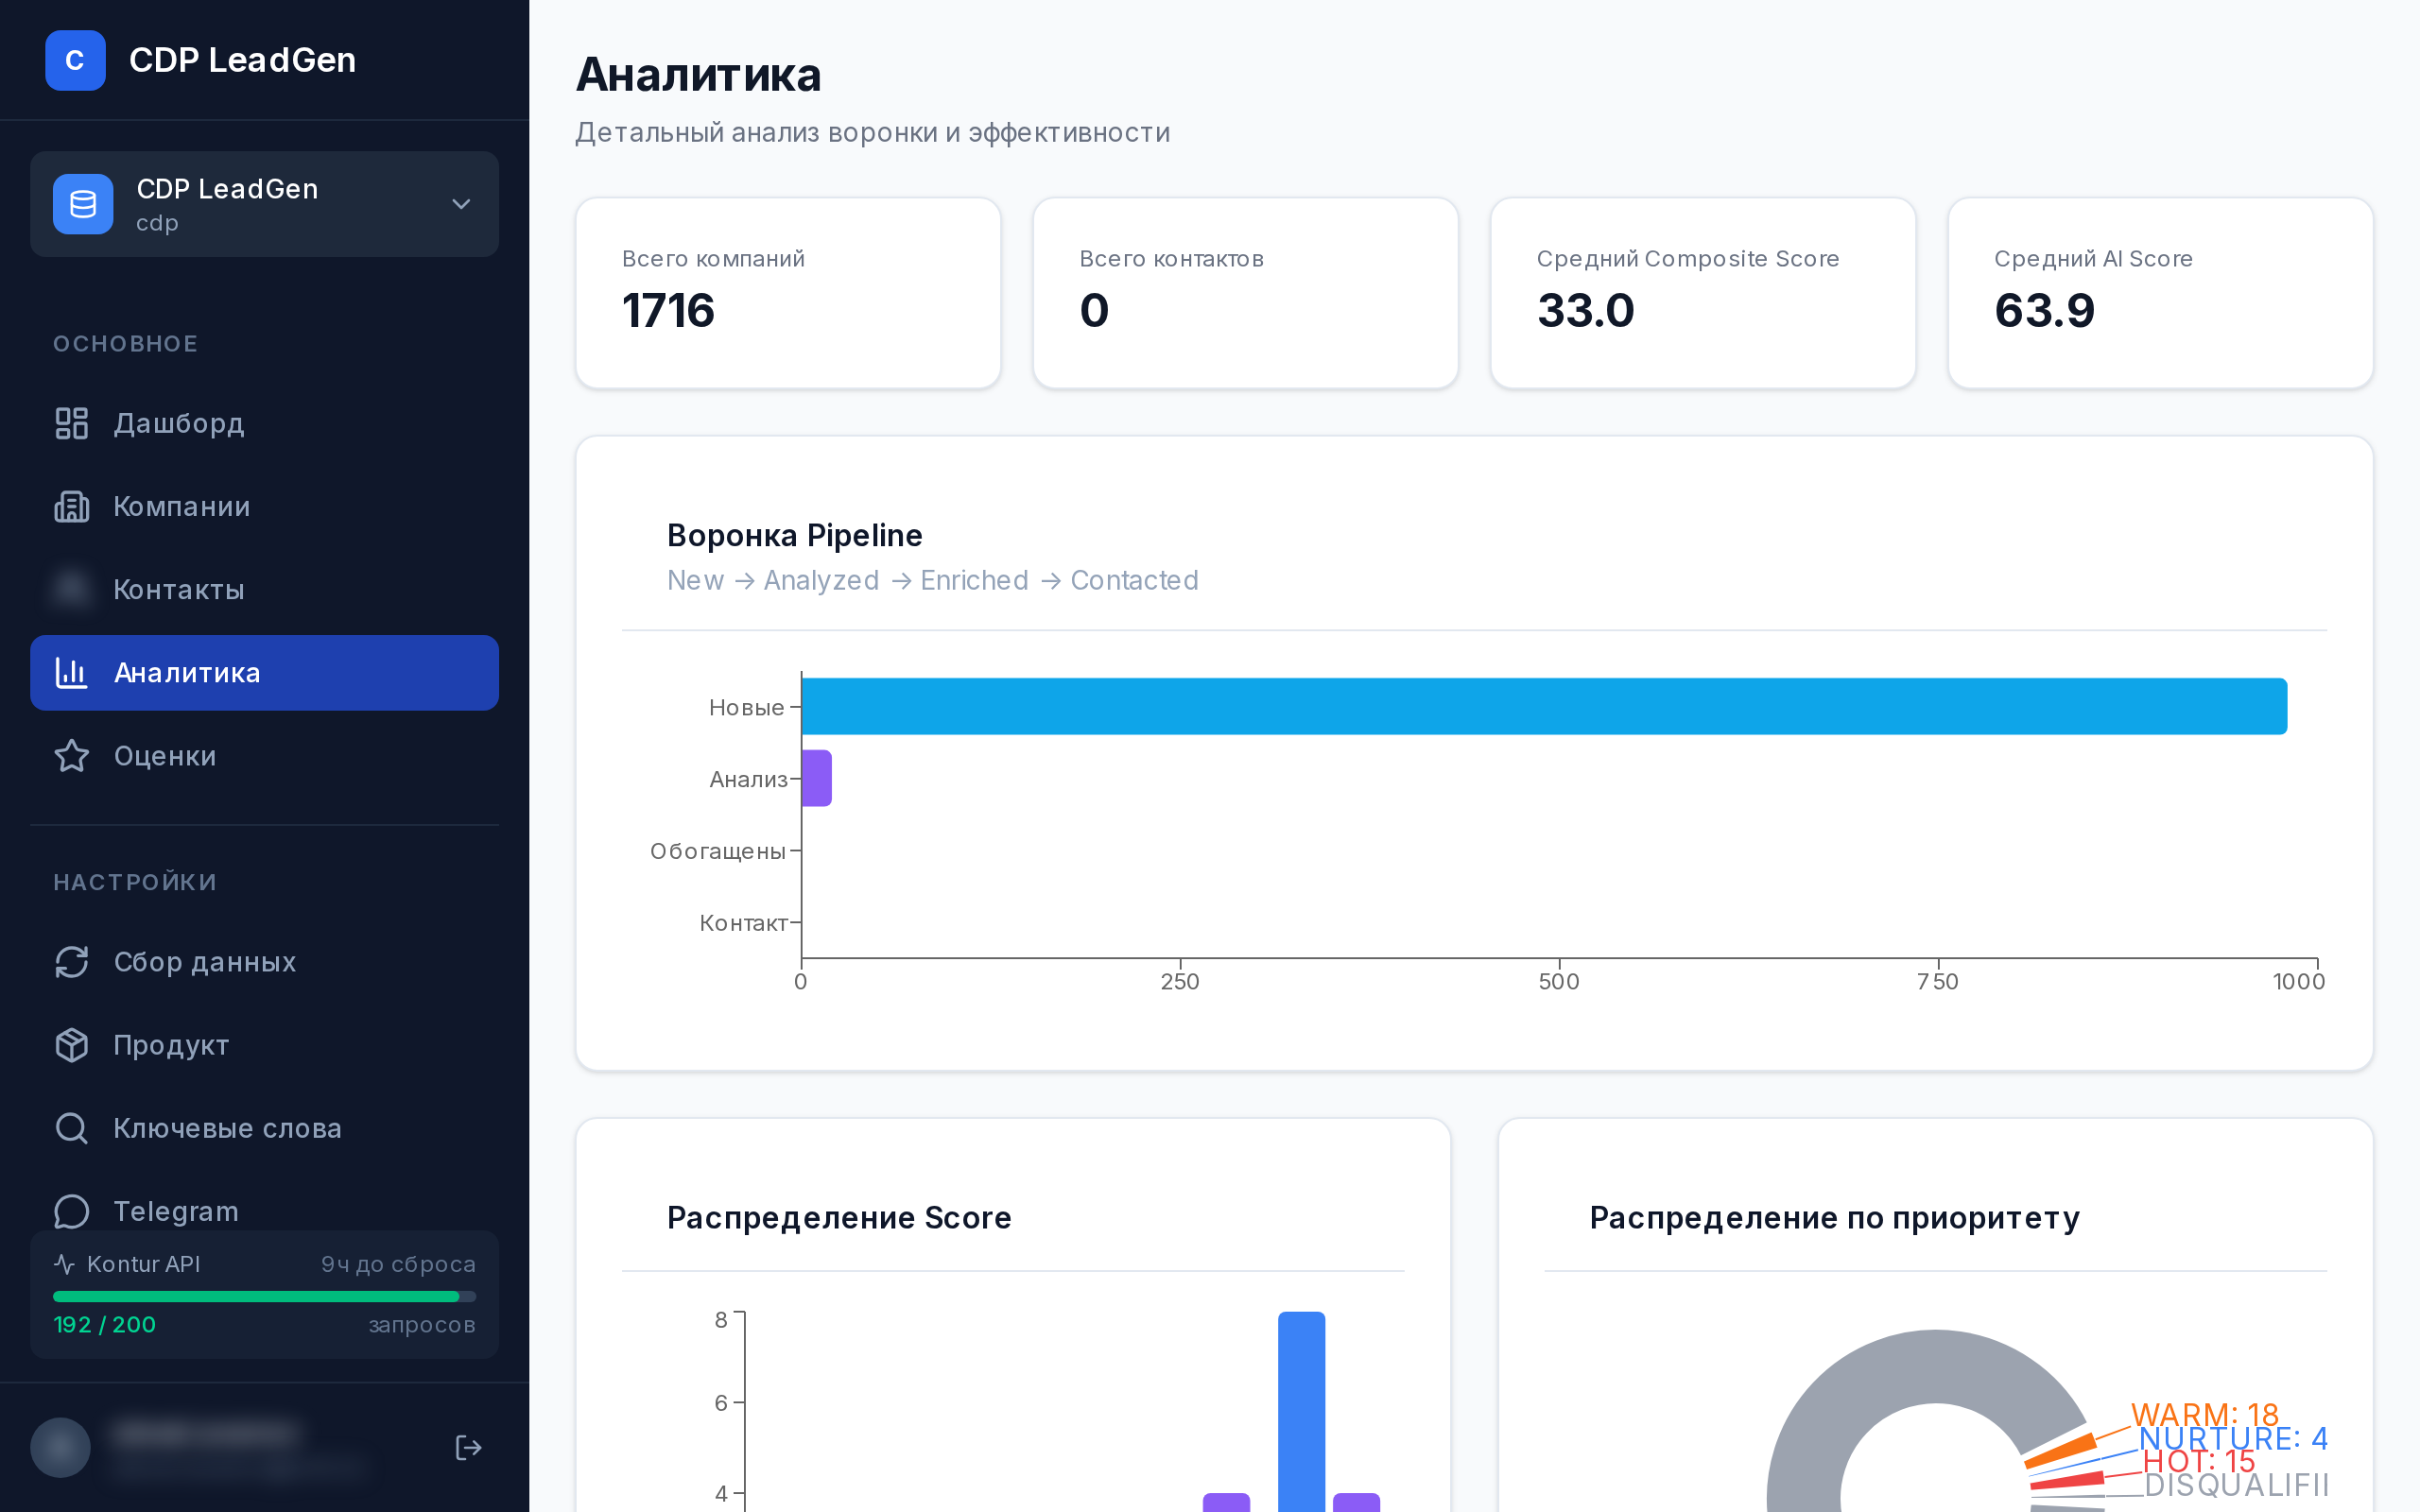Select the Дашборд navigation icon
This screenshot has width=2420, height=1512.
point(71,423)
